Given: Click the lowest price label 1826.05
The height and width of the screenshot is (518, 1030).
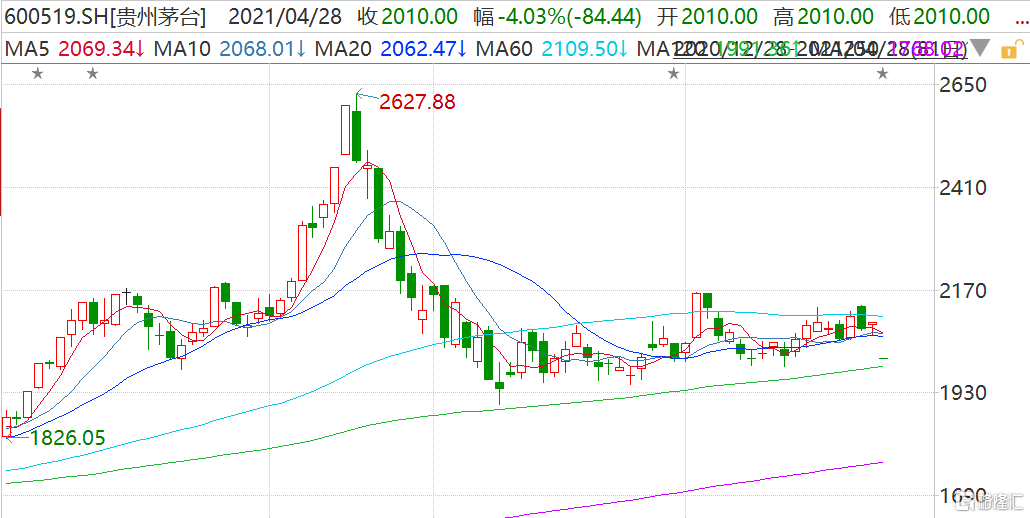Looking at the screenshot, I should 66,438.
